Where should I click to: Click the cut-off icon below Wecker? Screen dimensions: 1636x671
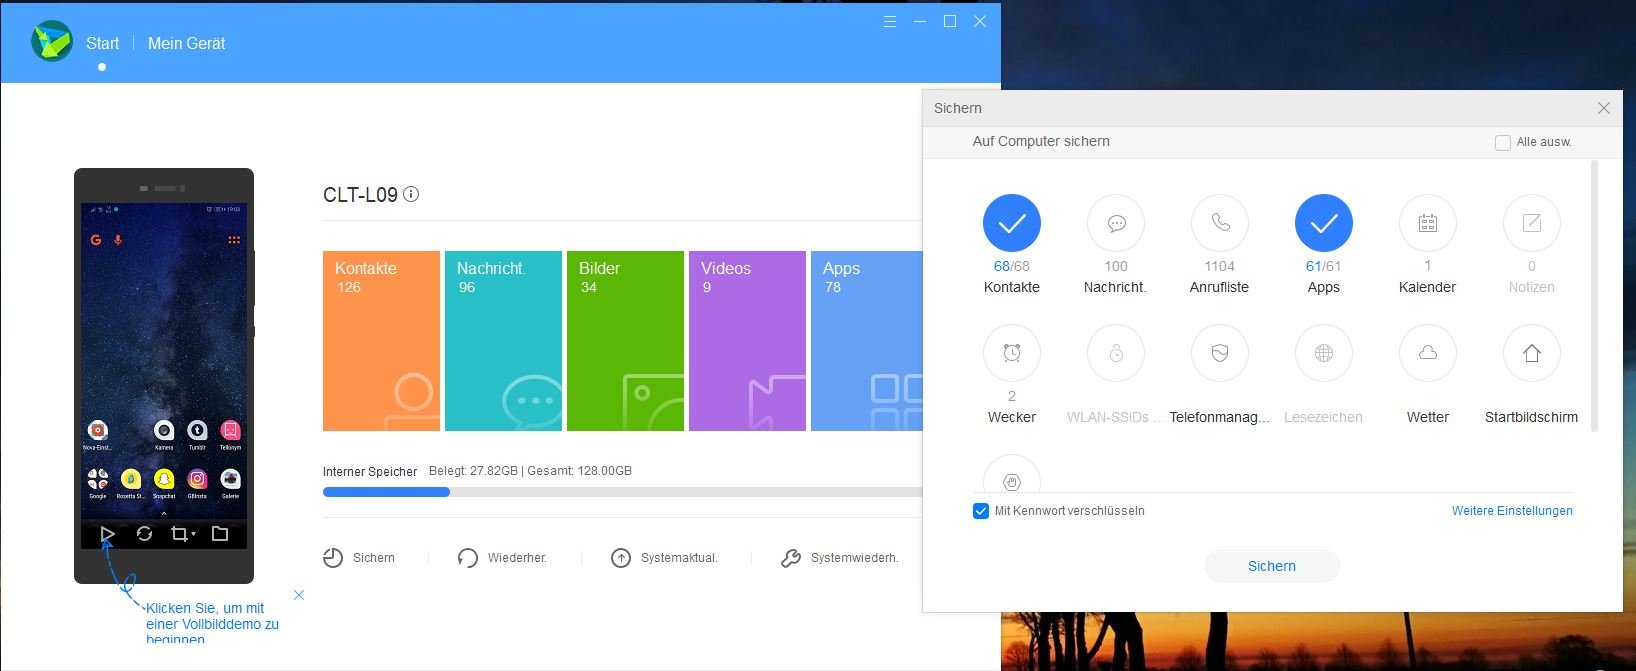click(x=1012, y=474)
